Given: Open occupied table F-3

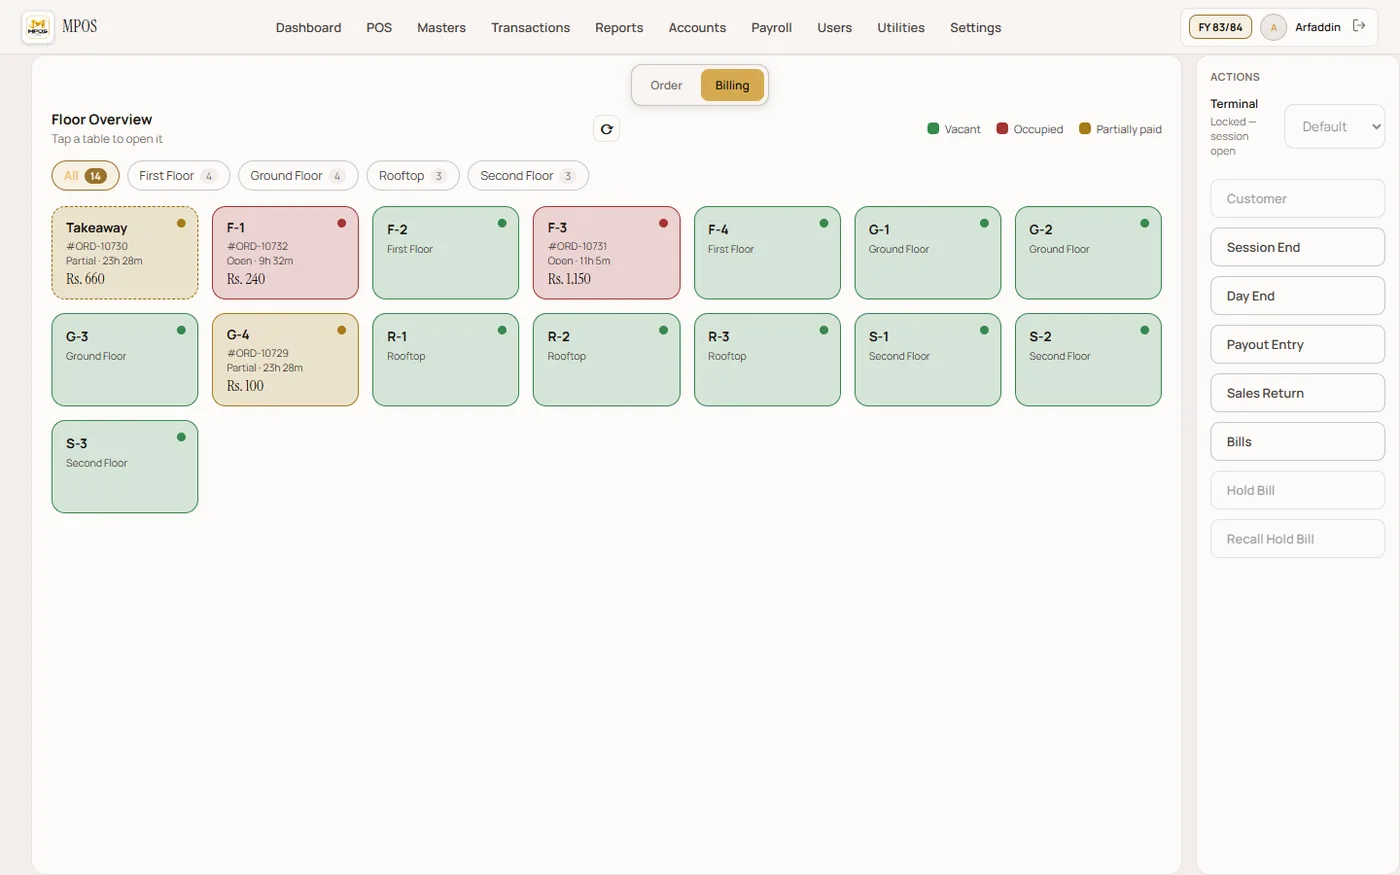Looking at the screenshot, I should pyautogui.click(x=606, y=253).
